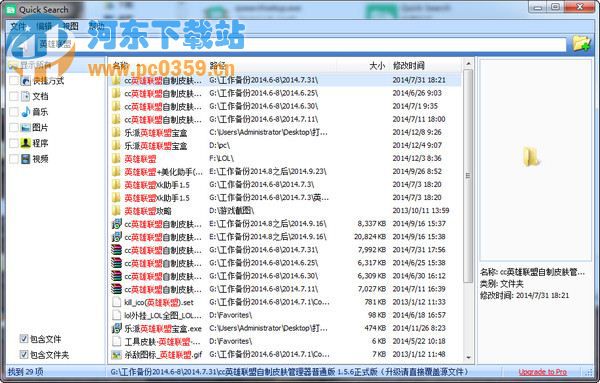Select the 工具皮肤-英雄联盟 file name
The width and height of the screenshot is (600, 383).
162,342
